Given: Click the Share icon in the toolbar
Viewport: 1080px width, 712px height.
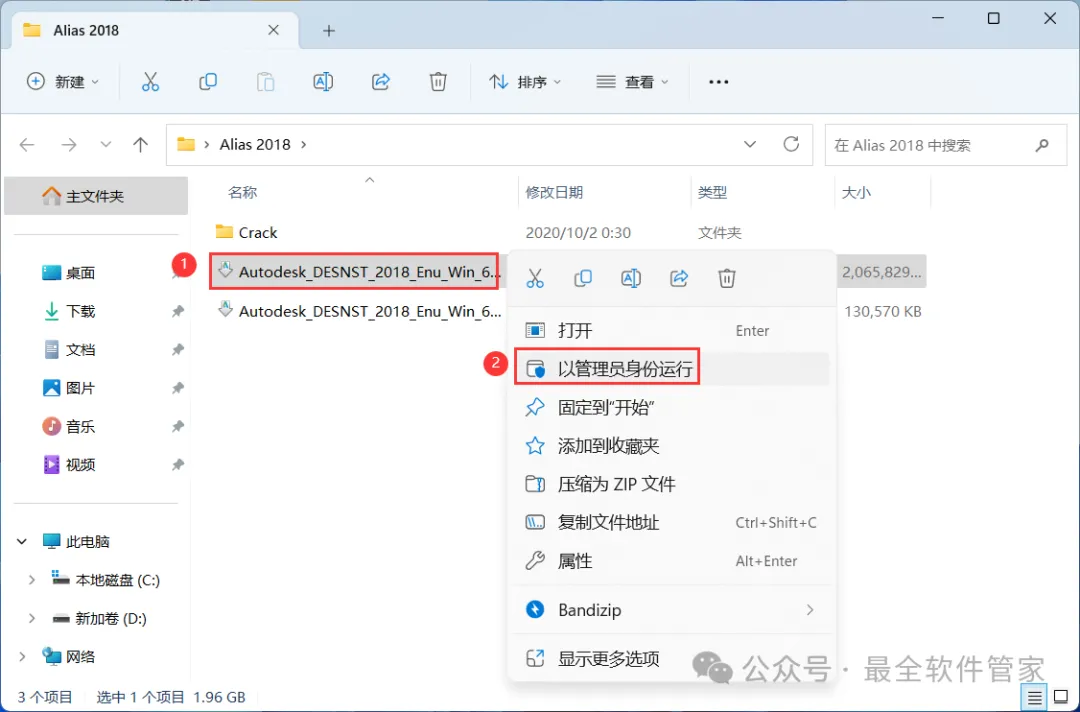Looking at the screenshot, I should [x=381, y=82].
